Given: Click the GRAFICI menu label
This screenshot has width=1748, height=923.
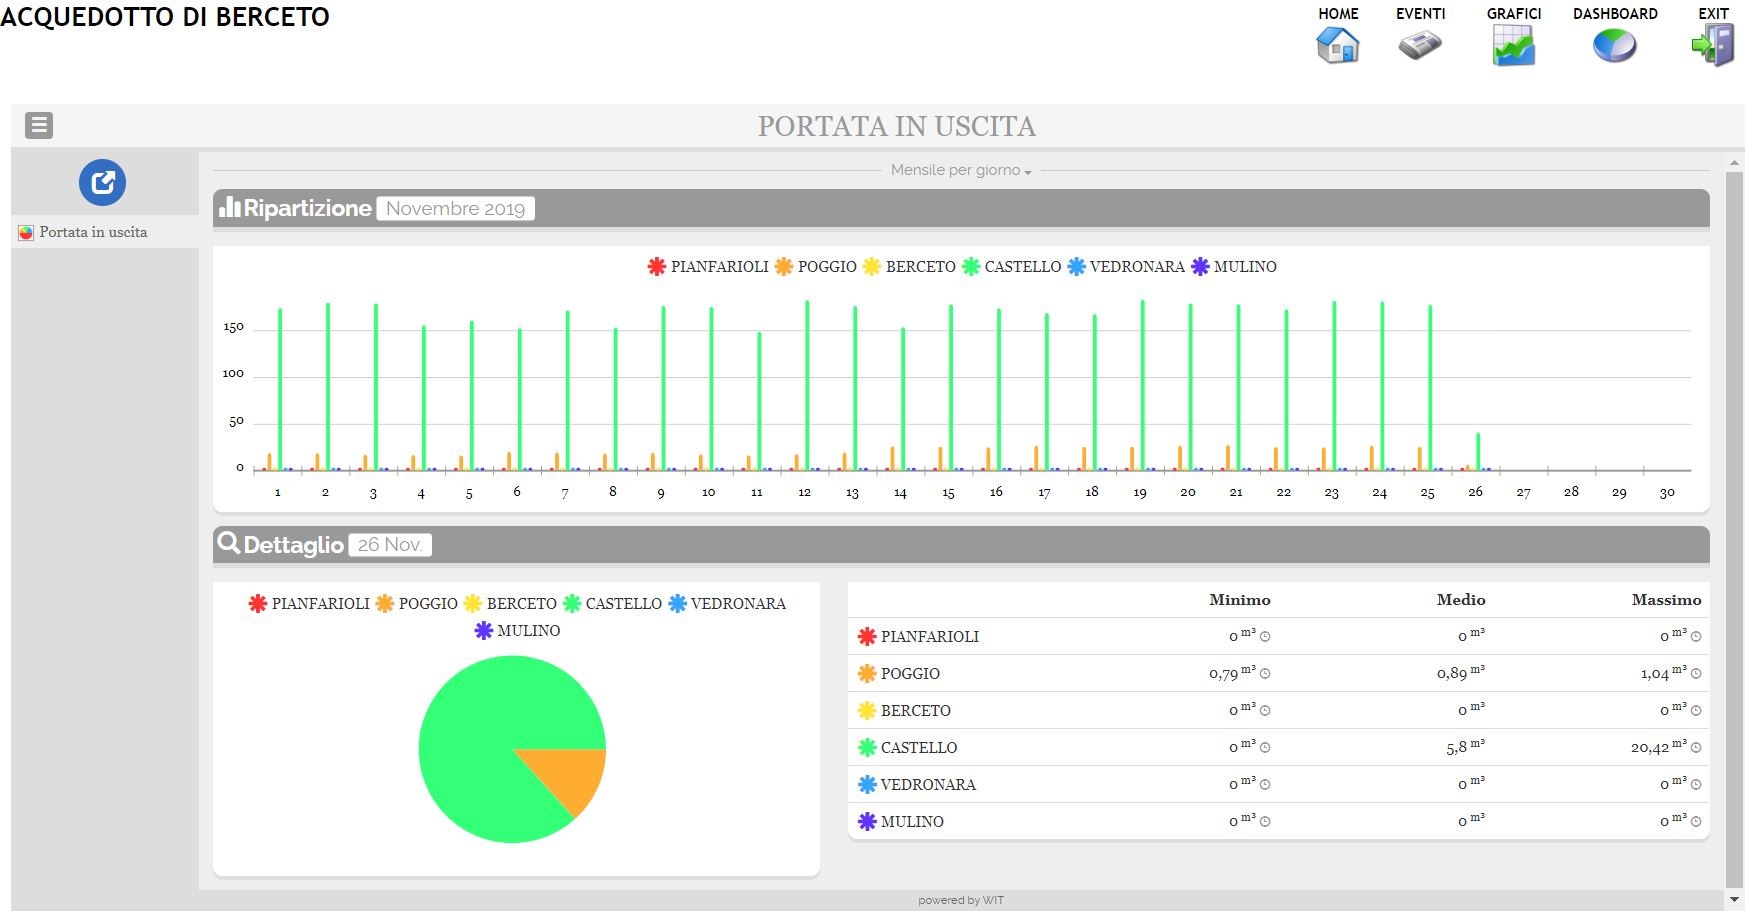Looking at the screenshot, I should pyautogui.click(x=1514, y=14).
